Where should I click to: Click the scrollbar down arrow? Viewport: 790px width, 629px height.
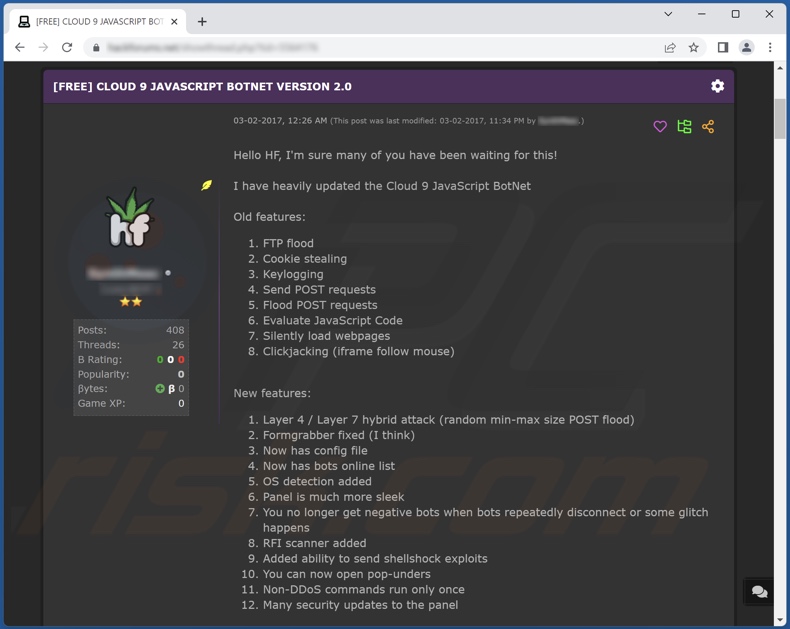pos(780,619)
